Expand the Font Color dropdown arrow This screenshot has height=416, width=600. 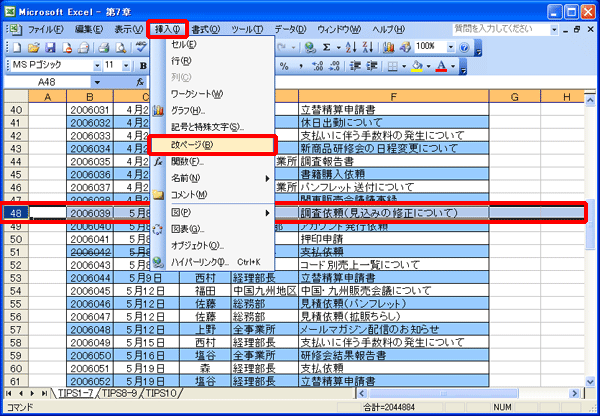tap(453, 66)
